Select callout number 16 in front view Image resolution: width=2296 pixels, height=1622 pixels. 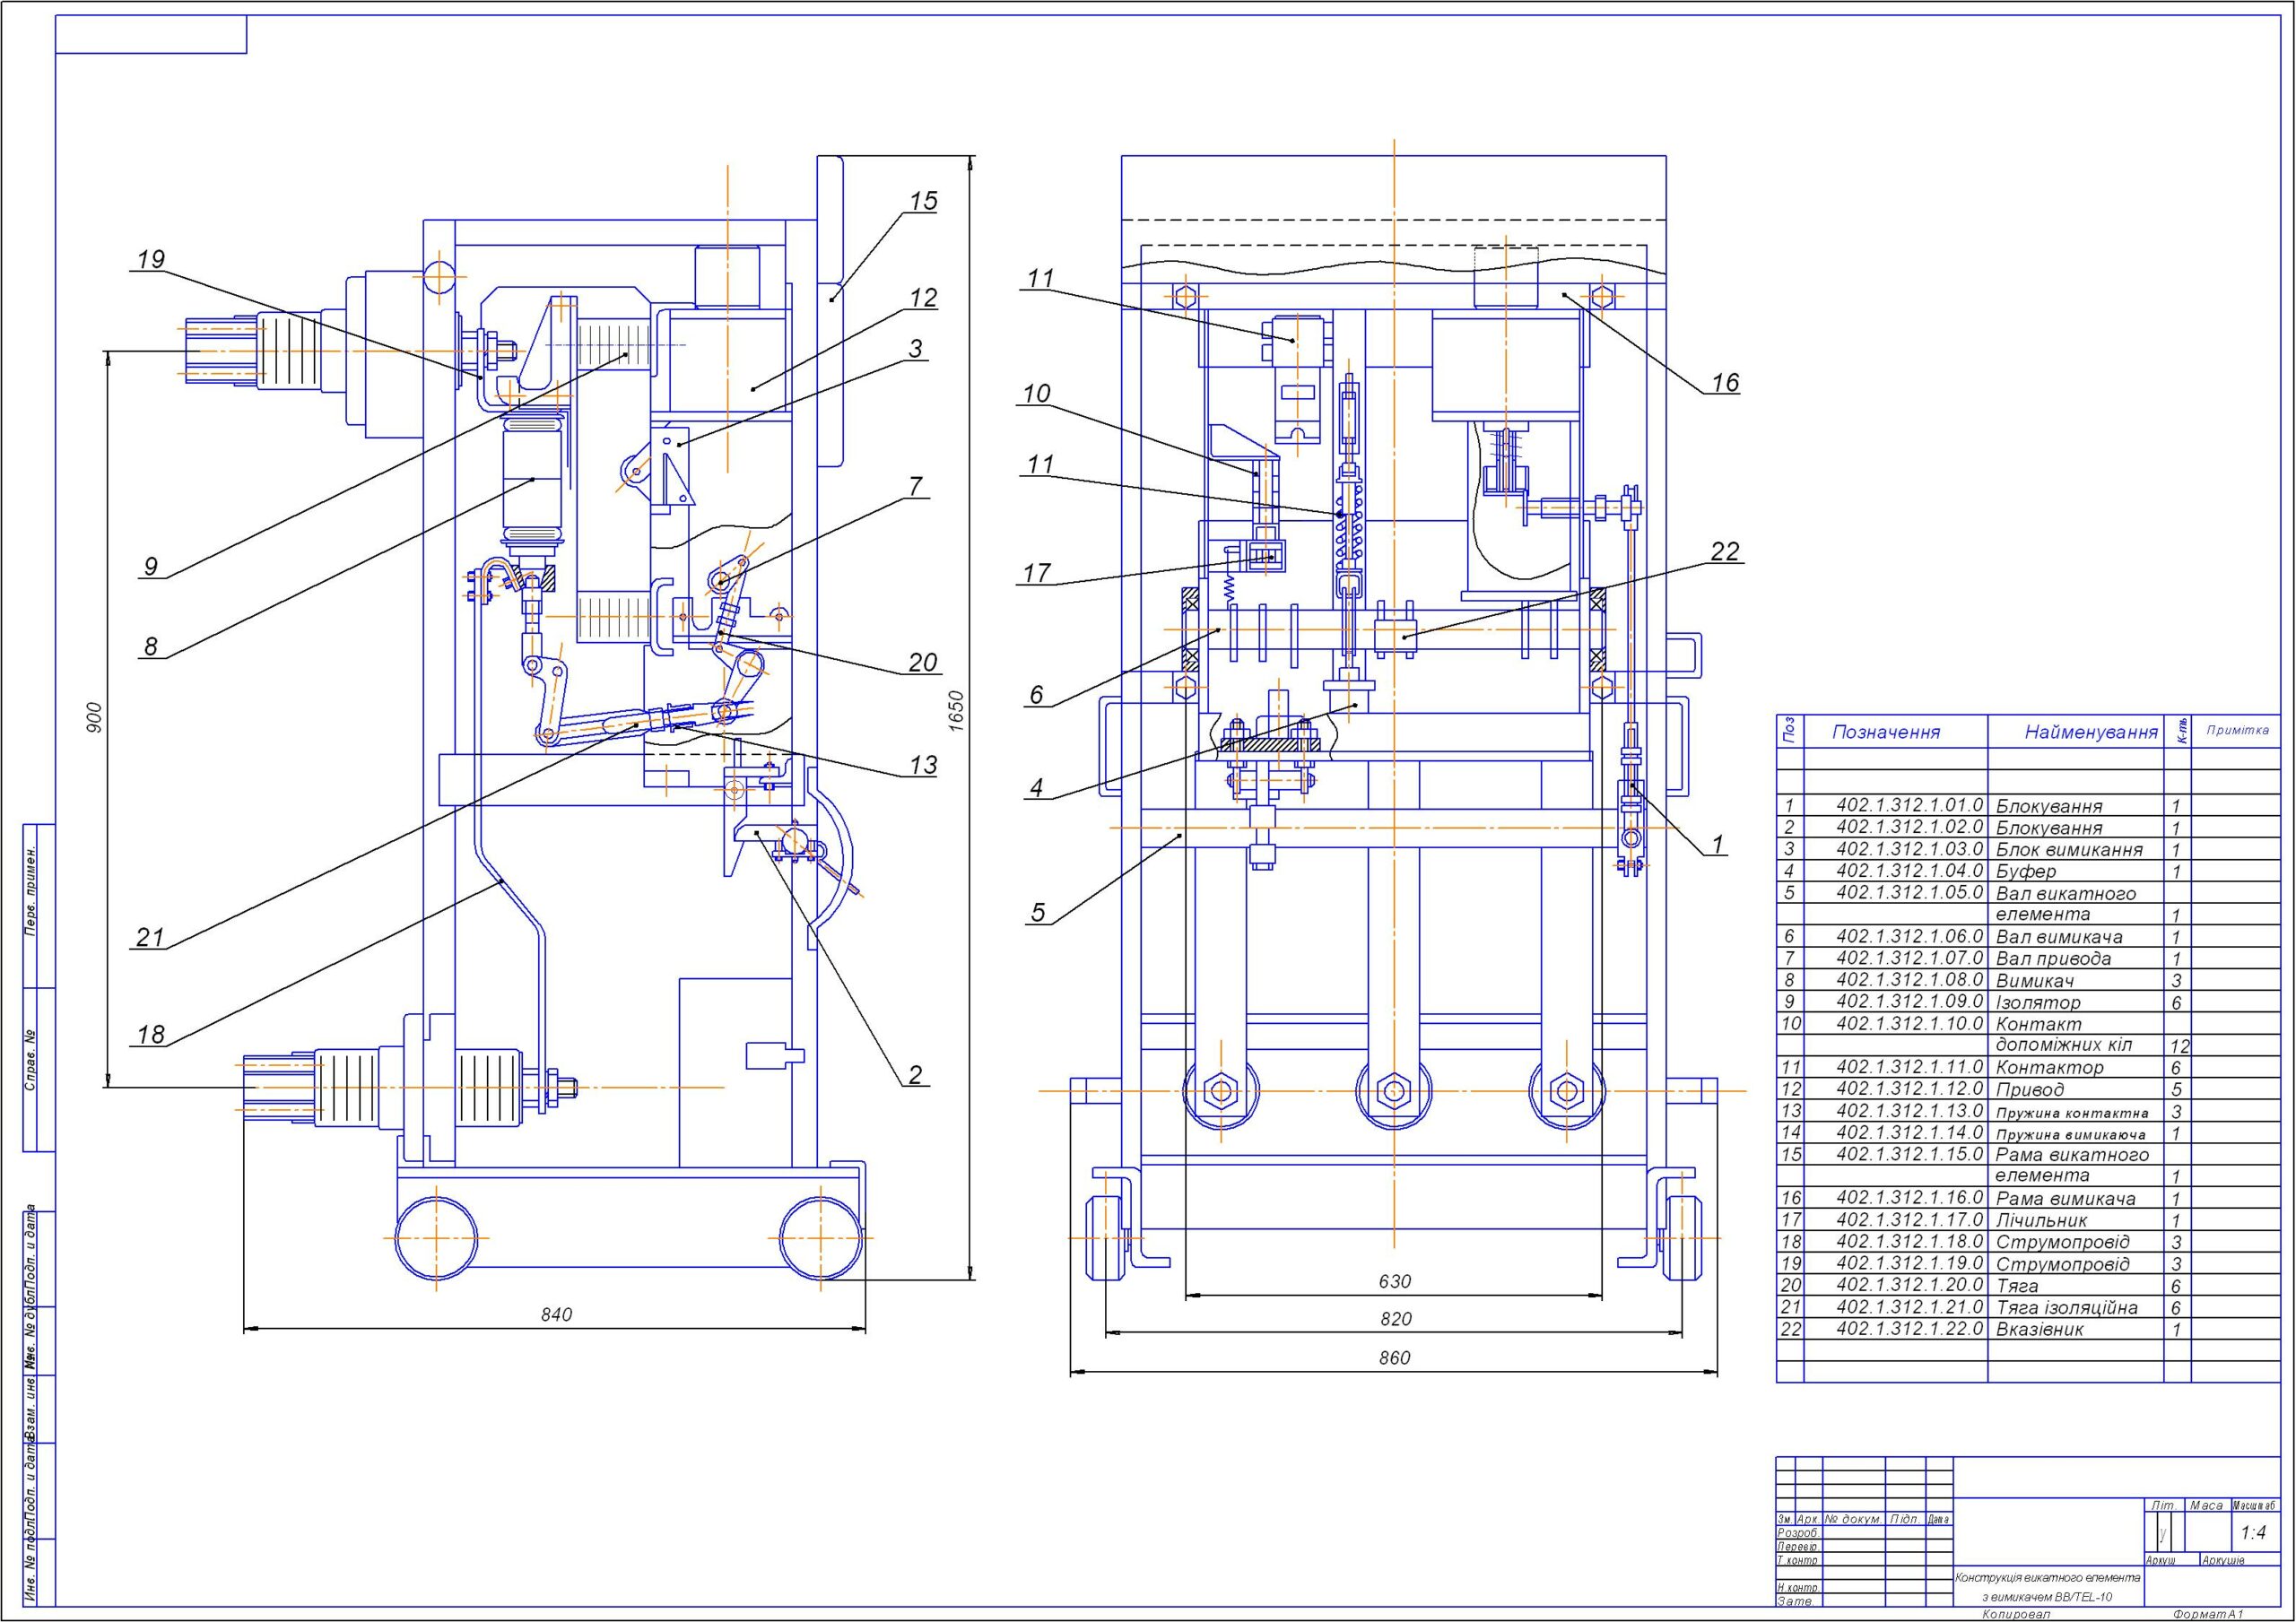click(1725, 382)
